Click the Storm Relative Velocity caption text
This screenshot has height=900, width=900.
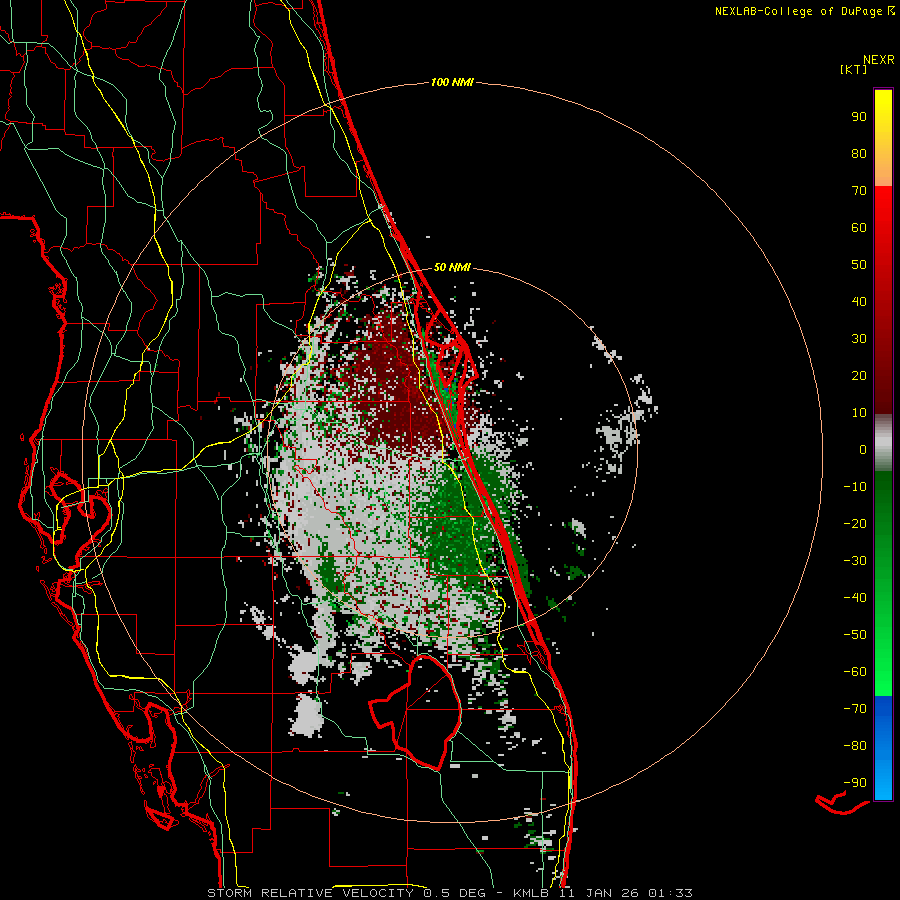pos(449,893)
